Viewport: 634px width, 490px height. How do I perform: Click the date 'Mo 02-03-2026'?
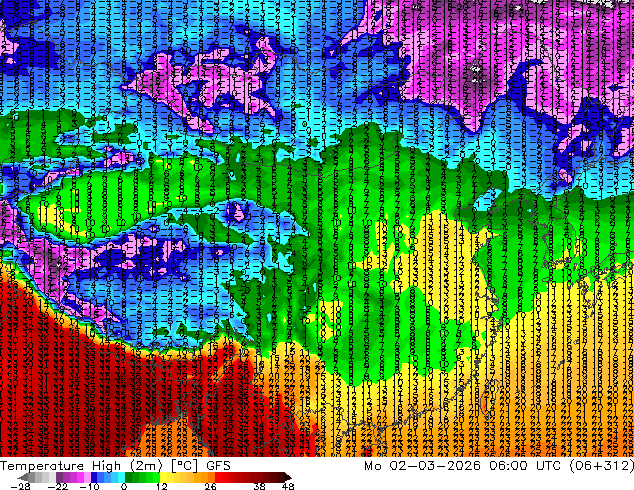[422, 466]
